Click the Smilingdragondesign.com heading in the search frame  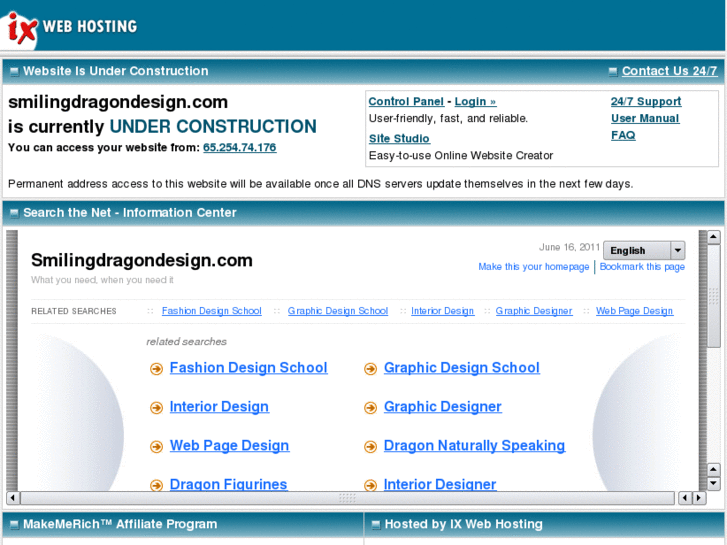point(142,261)
